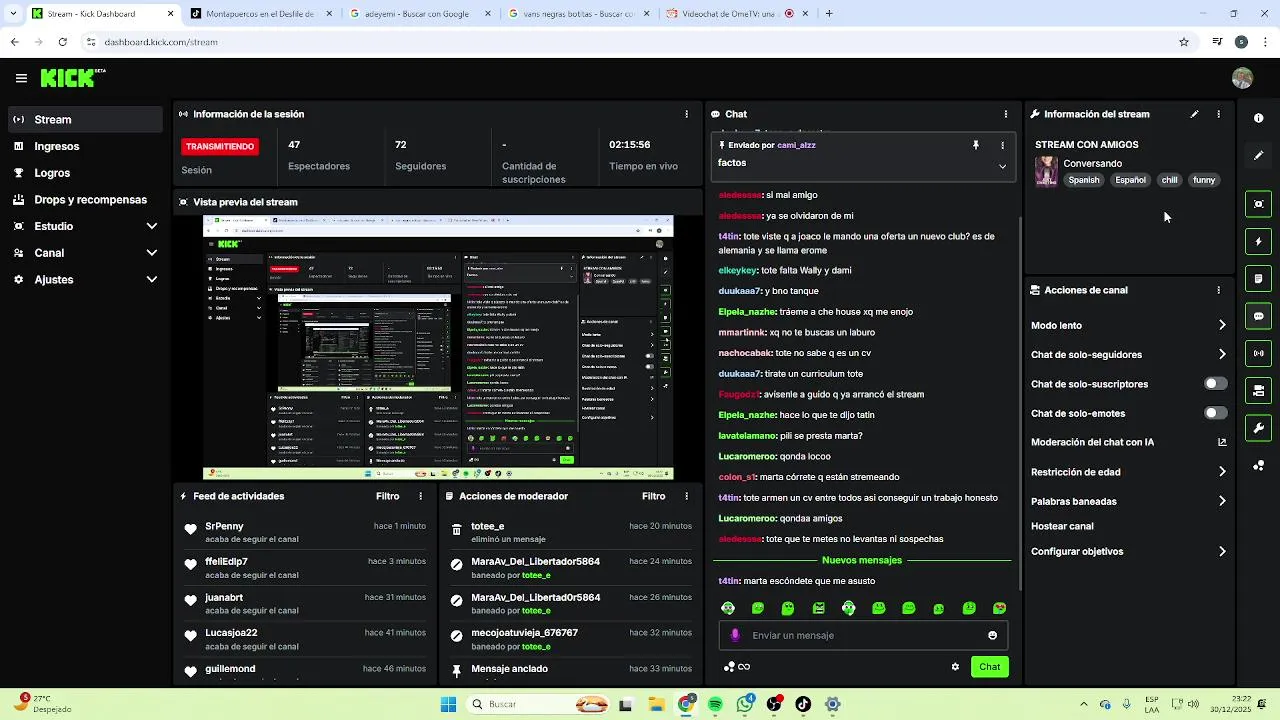Send message with the green Chat button
The width and height of the screenshot is (1280, 720).
[x=989, y=667]
